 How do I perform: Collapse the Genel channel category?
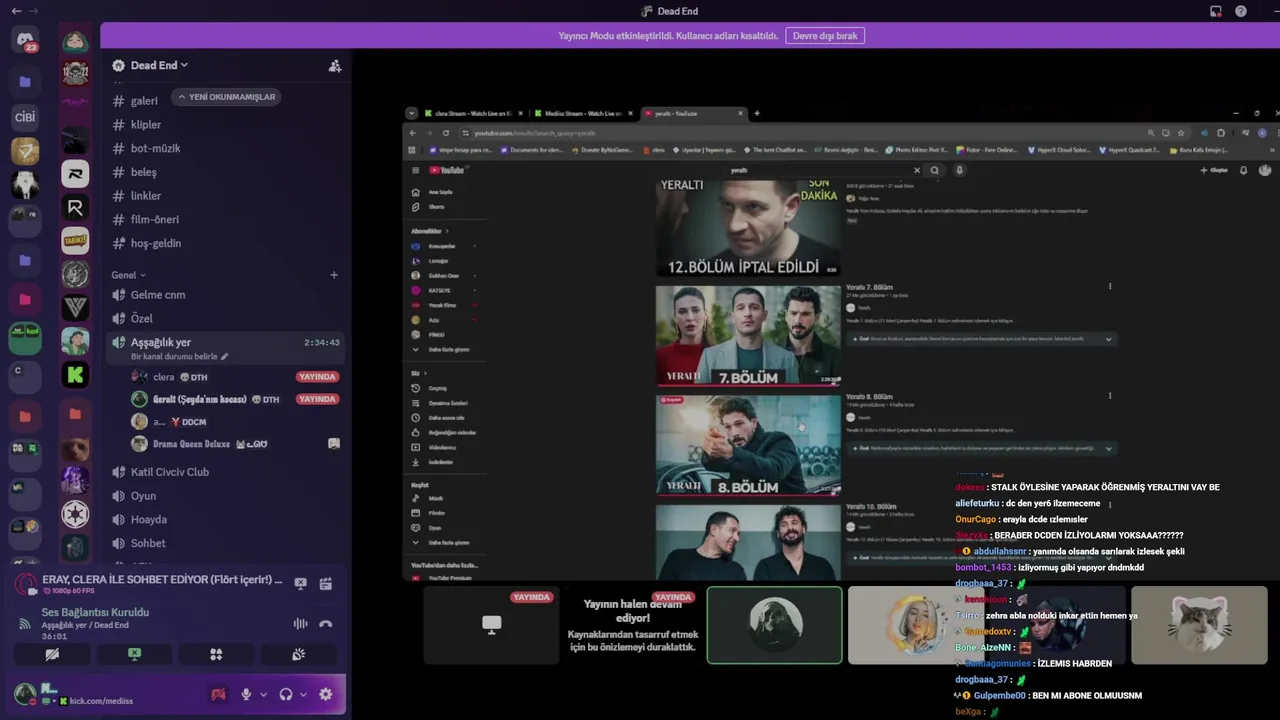(x=128, y=275)
